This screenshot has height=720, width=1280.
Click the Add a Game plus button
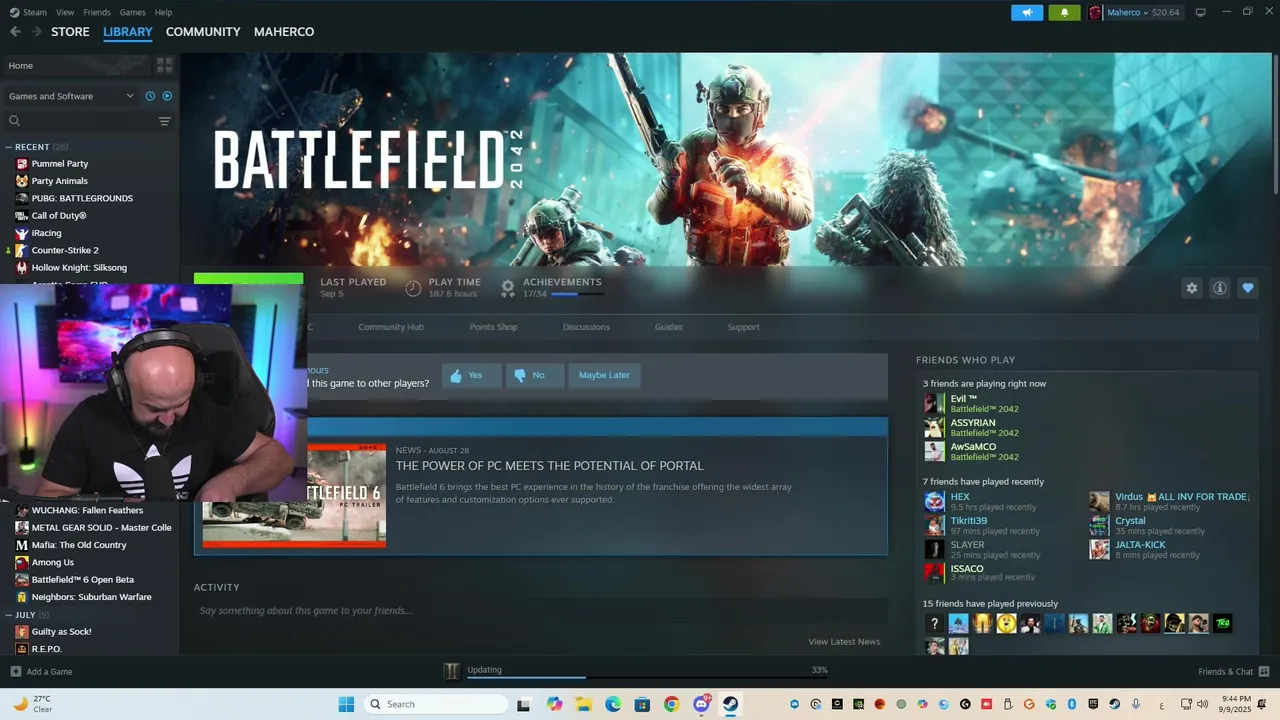pos(15,672)
